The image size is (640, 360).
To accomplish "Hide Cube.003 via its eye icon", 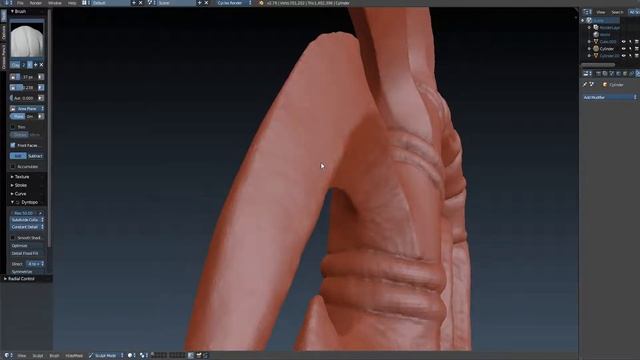I will pyautogui.click(x=624, y=42).
